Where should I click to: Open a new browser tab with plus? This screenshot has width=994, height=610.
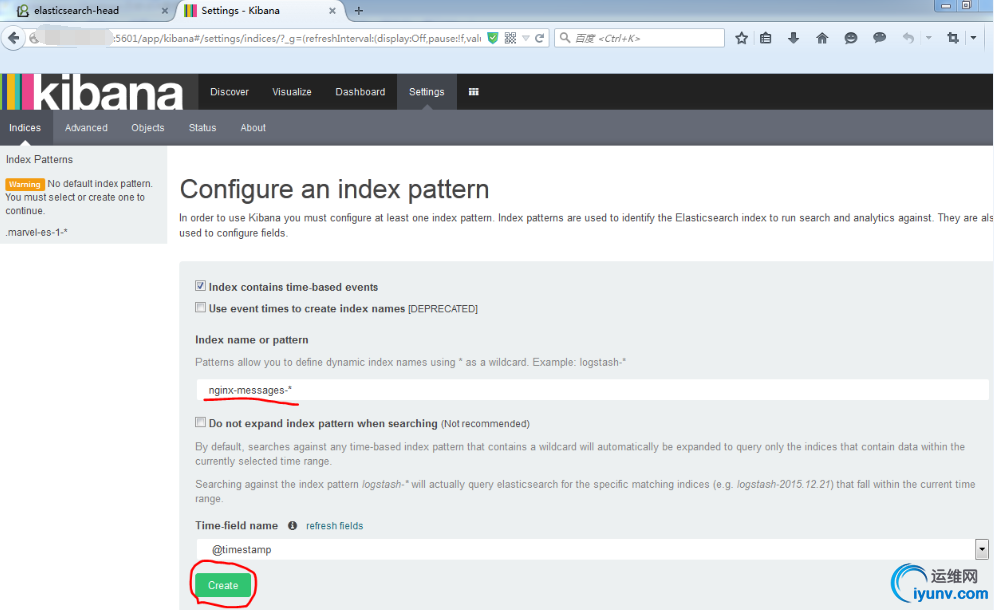(x=359, y=11)
